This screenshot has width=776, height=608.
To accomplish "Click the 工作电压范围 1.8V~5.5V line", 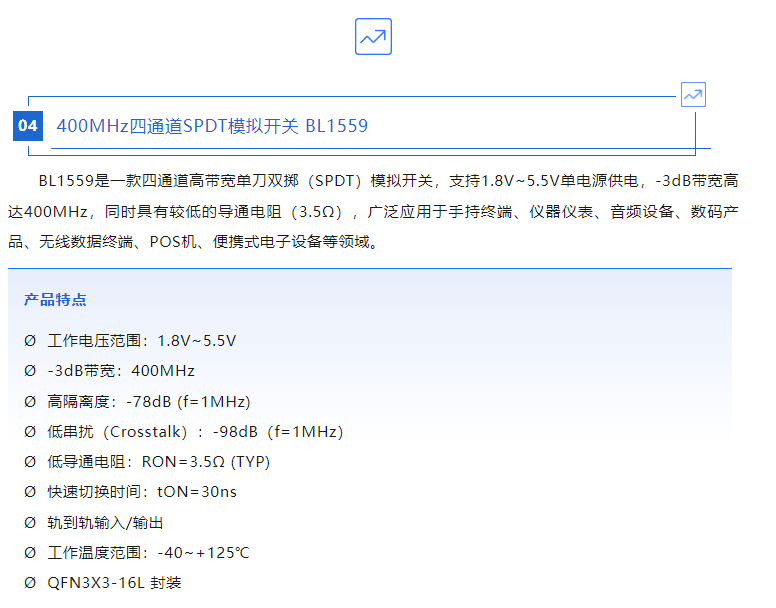I will (x=142, y=340).
